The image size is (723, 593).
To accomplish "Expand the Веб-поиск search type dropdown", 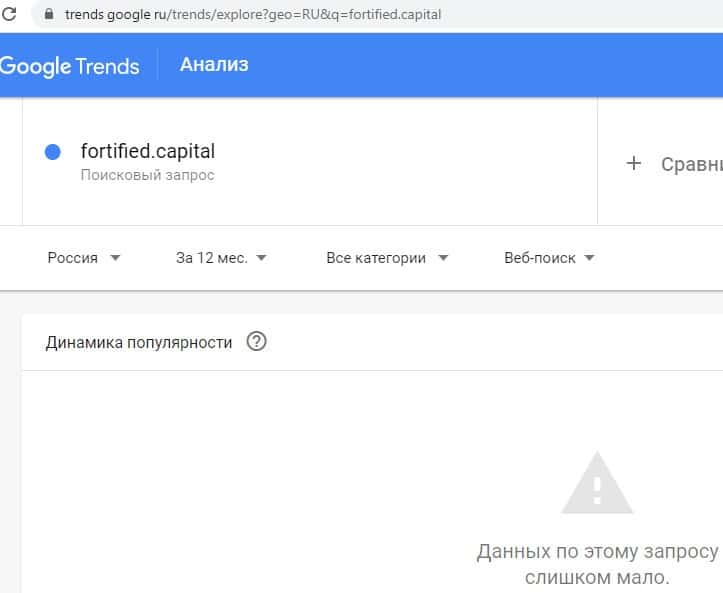I will (549, 258).
